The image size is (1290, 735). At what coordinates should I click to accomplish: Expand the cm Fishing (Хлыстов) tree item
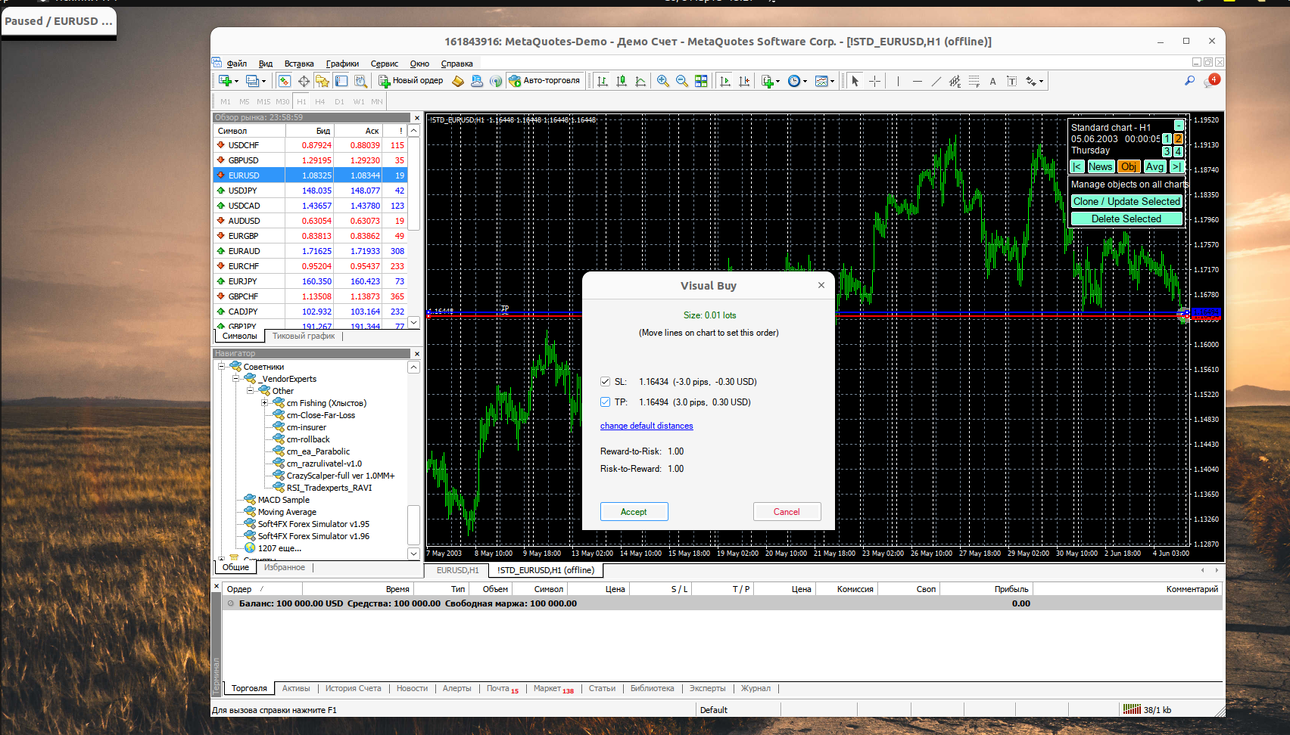(x=264, y=403)
